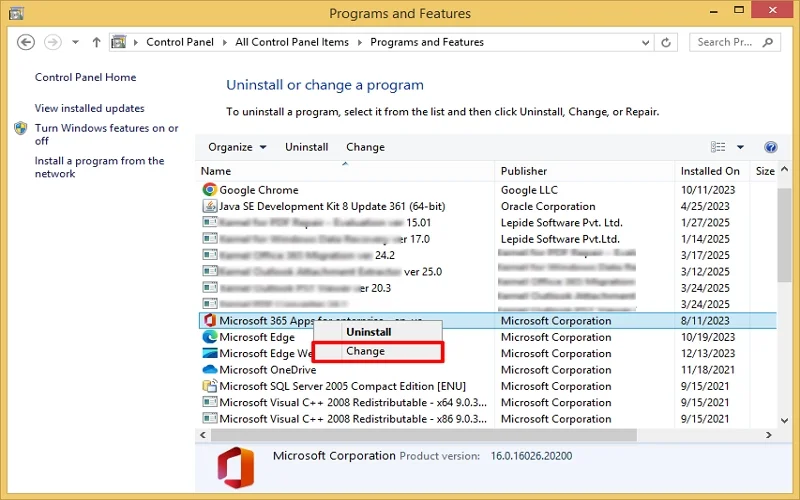Viewport: 800px width, 500px height.
Task: Click the change view icon
Action: pos(718,147)
